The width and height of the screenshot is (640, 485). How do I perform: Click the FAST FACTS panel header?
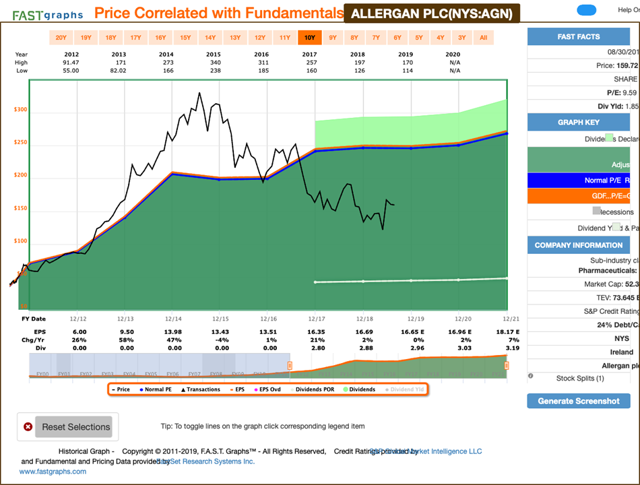tap(578, 37)
